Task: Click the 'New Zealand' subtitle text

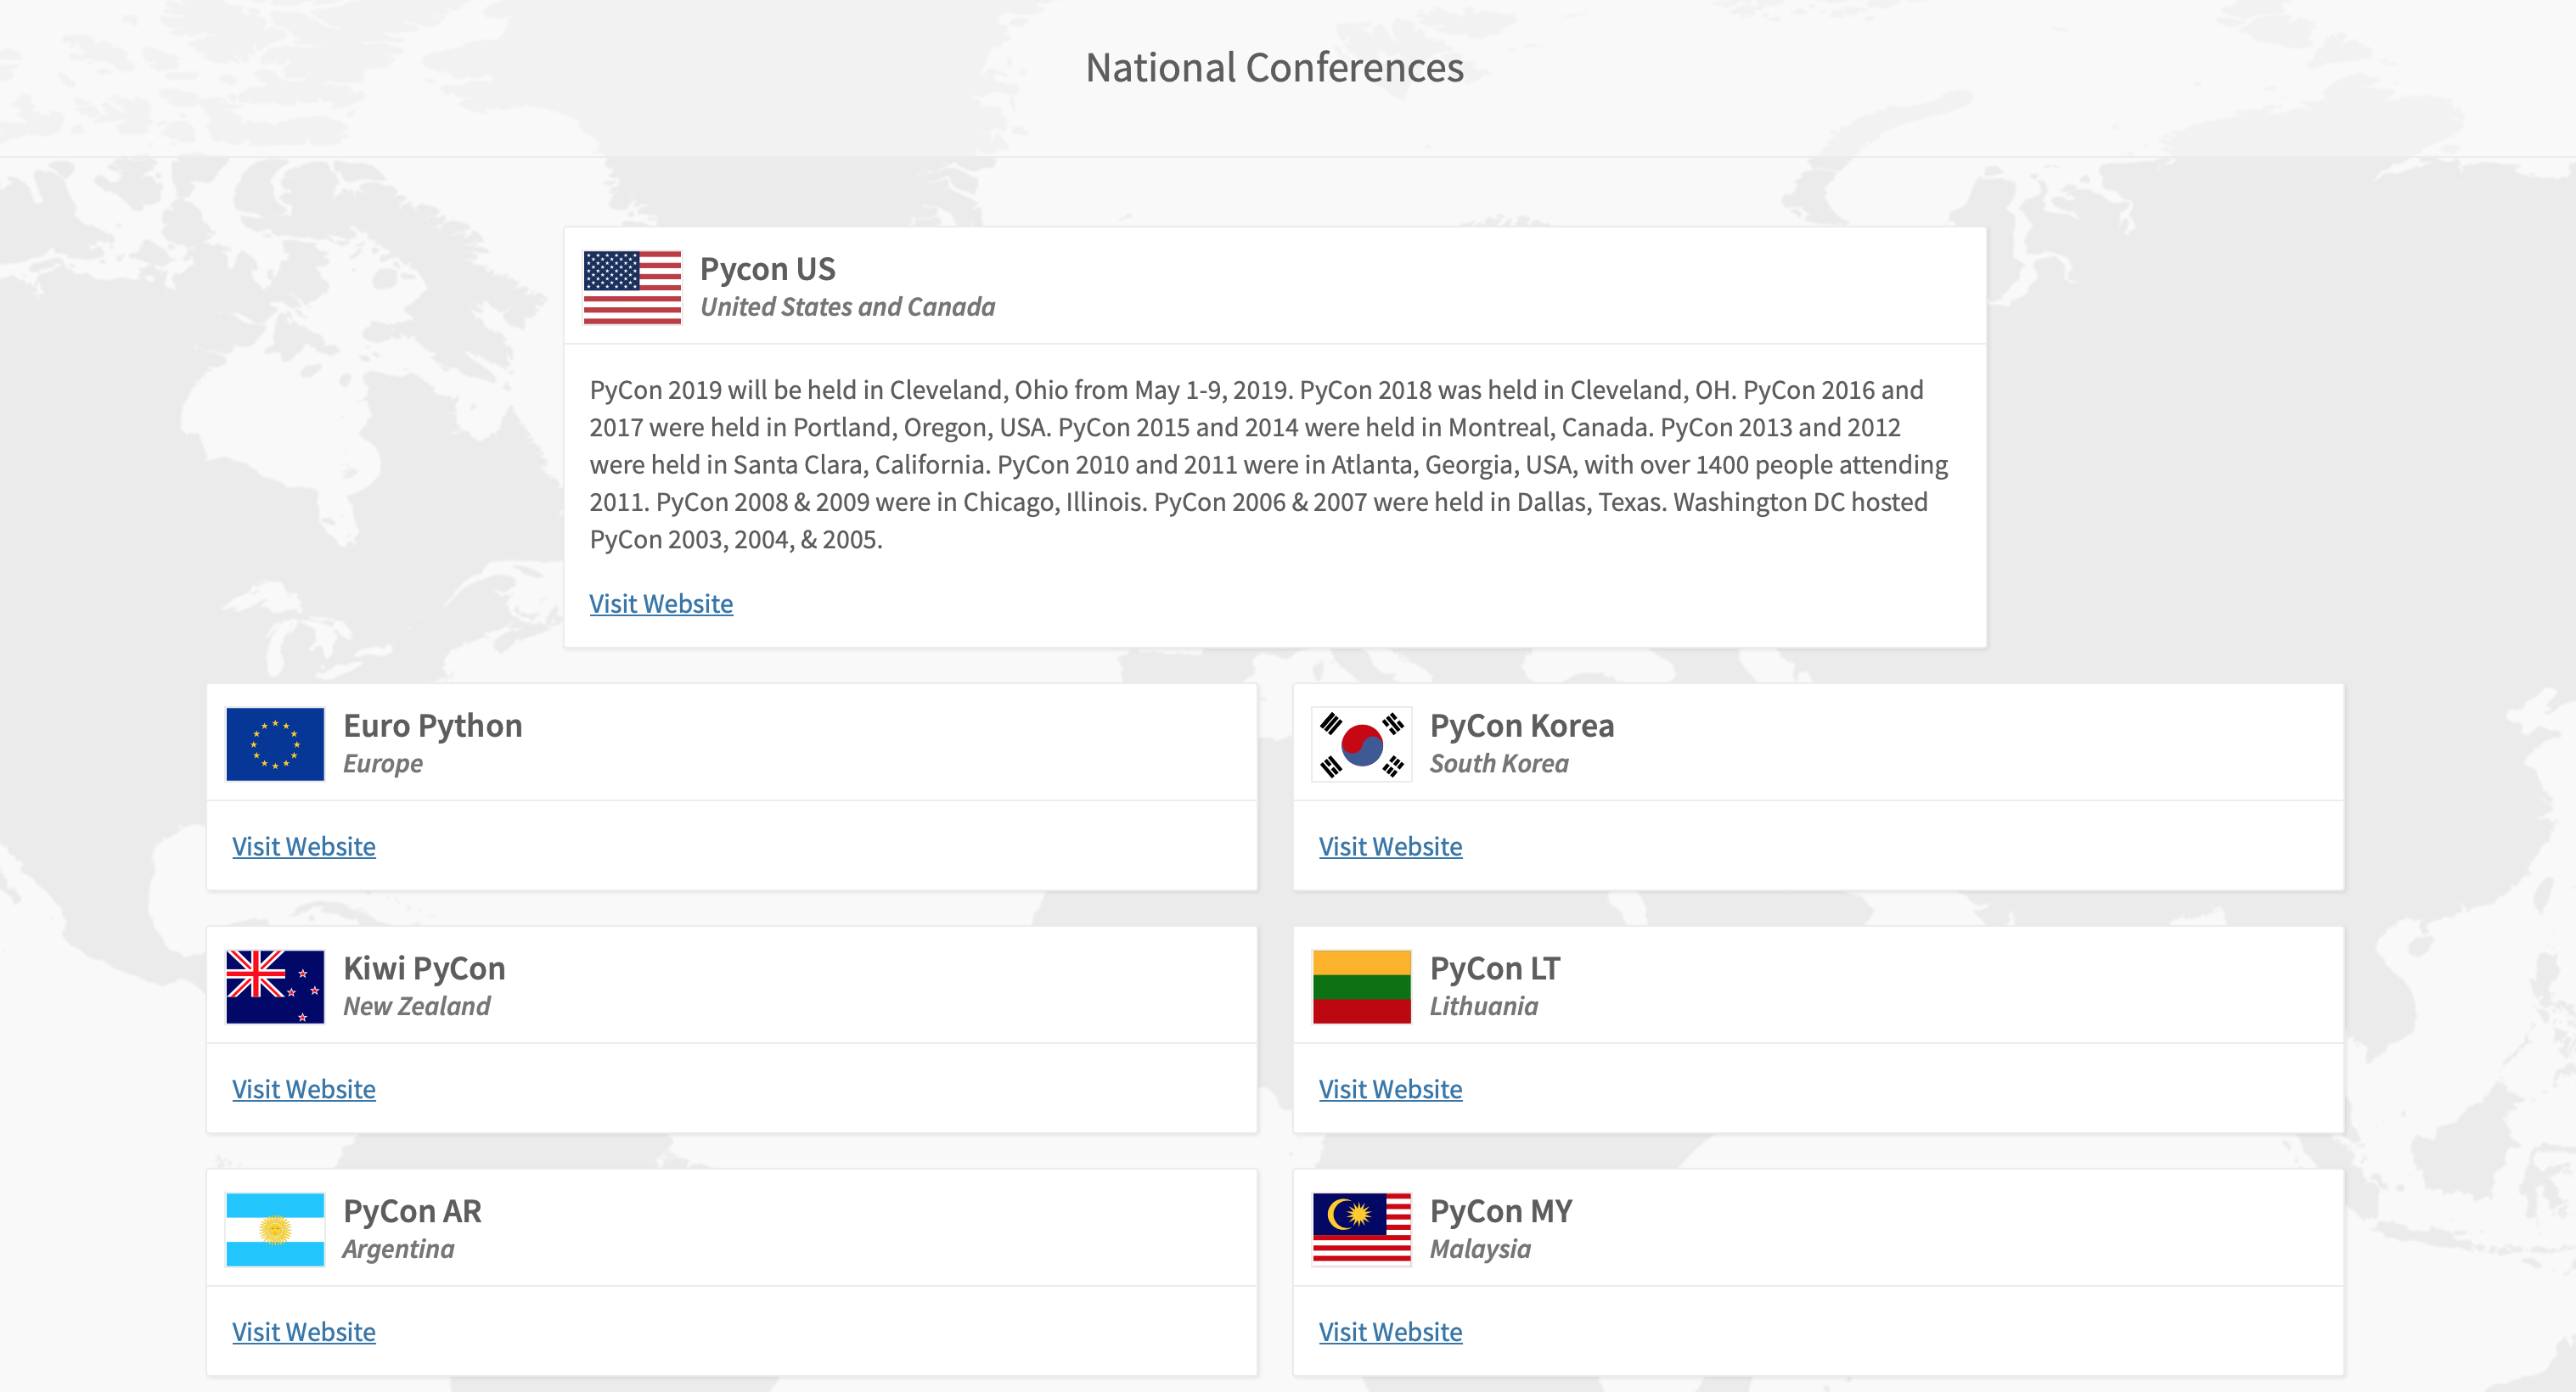Action: [x=417, y=1007]
